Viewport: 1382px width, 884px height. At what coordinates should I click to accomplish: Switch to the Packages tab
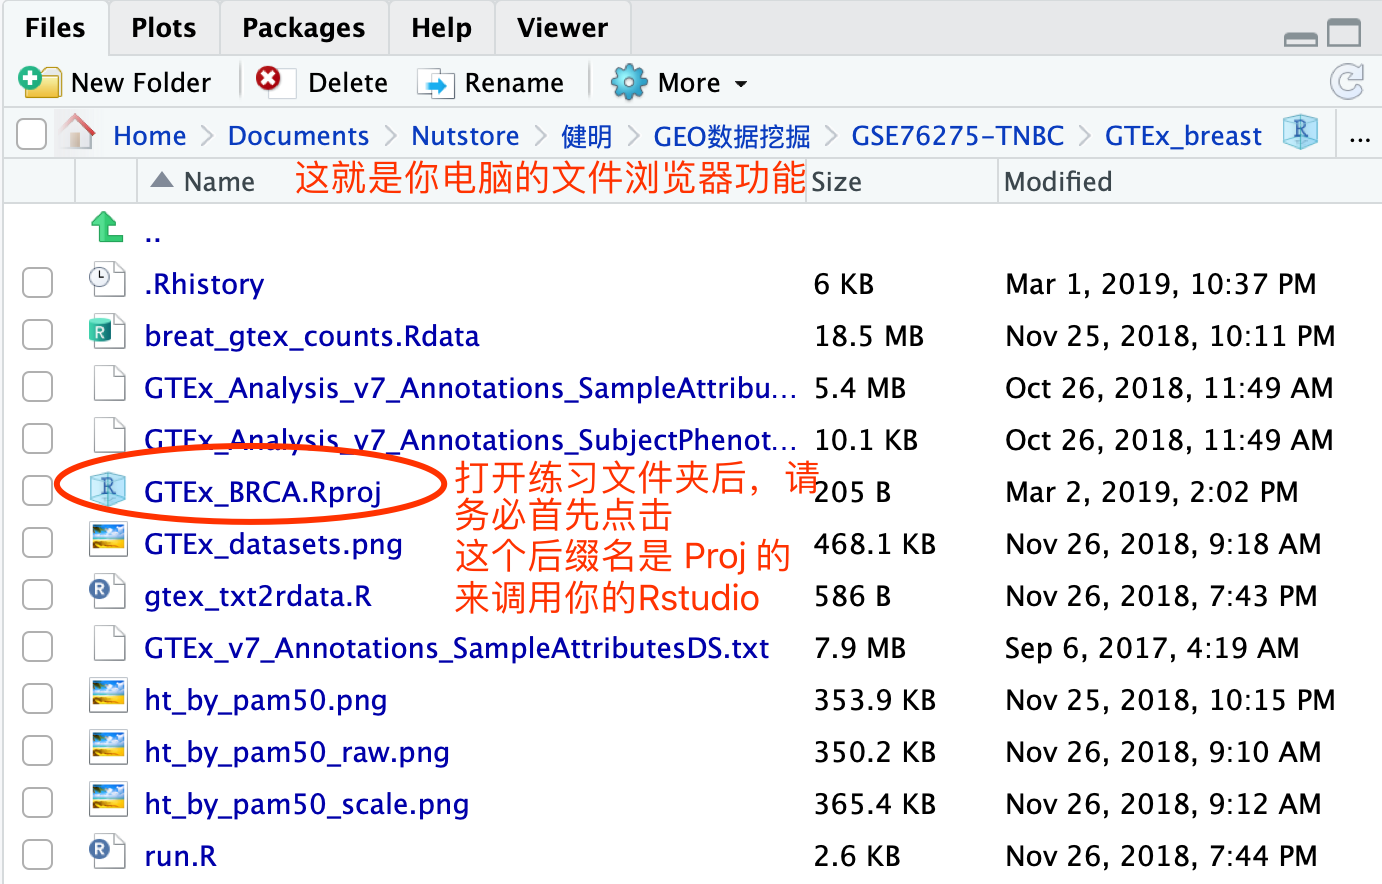303,28
